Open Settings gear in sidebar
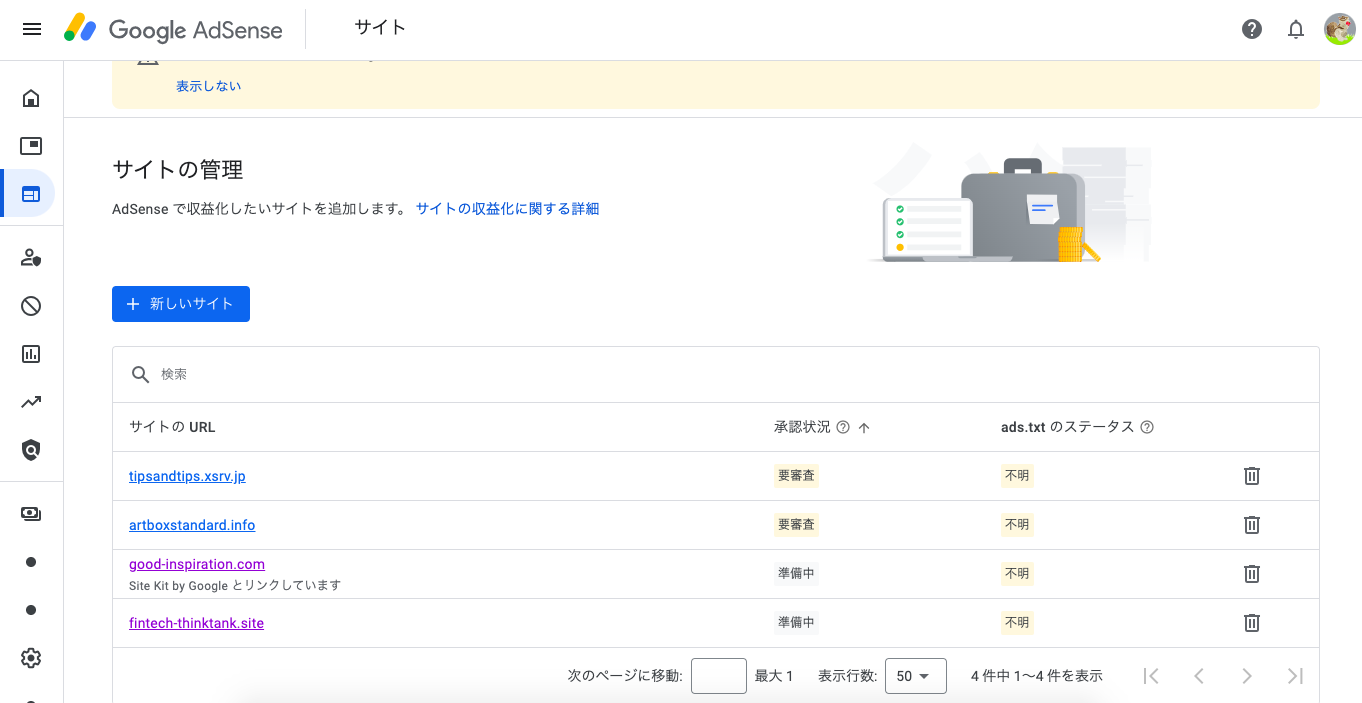Screen dimensions: 1362x703 [31, 658]
